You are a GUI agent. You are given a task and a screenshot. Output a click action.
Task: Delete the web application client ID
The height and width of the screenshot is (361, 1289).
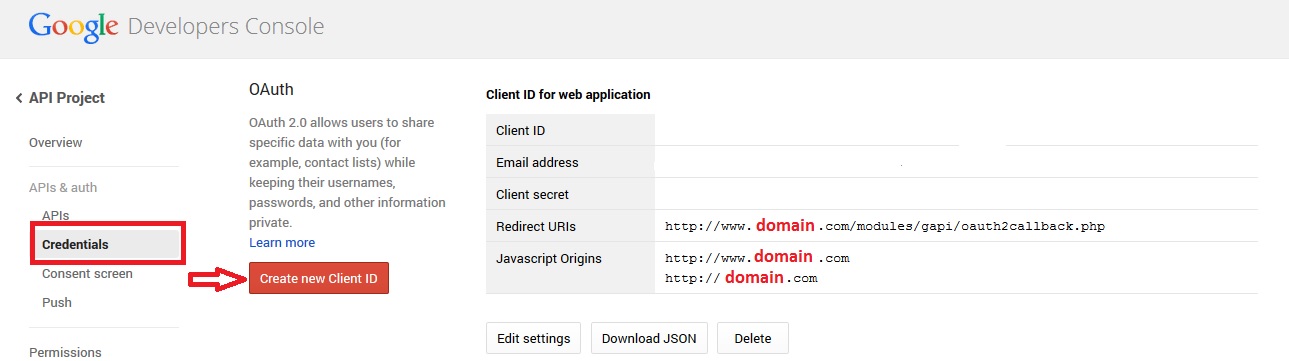click(753, 338)
